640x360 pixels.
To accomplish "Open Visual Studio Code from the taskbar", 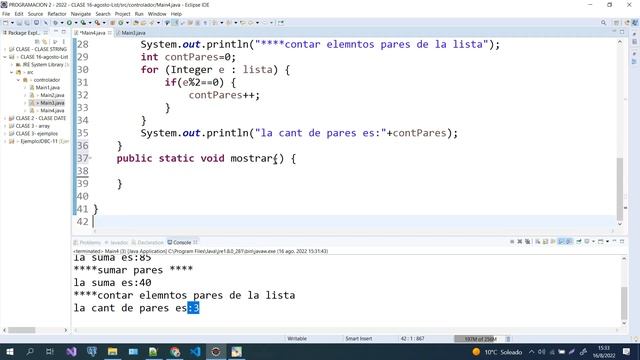I will coord(195,351).
